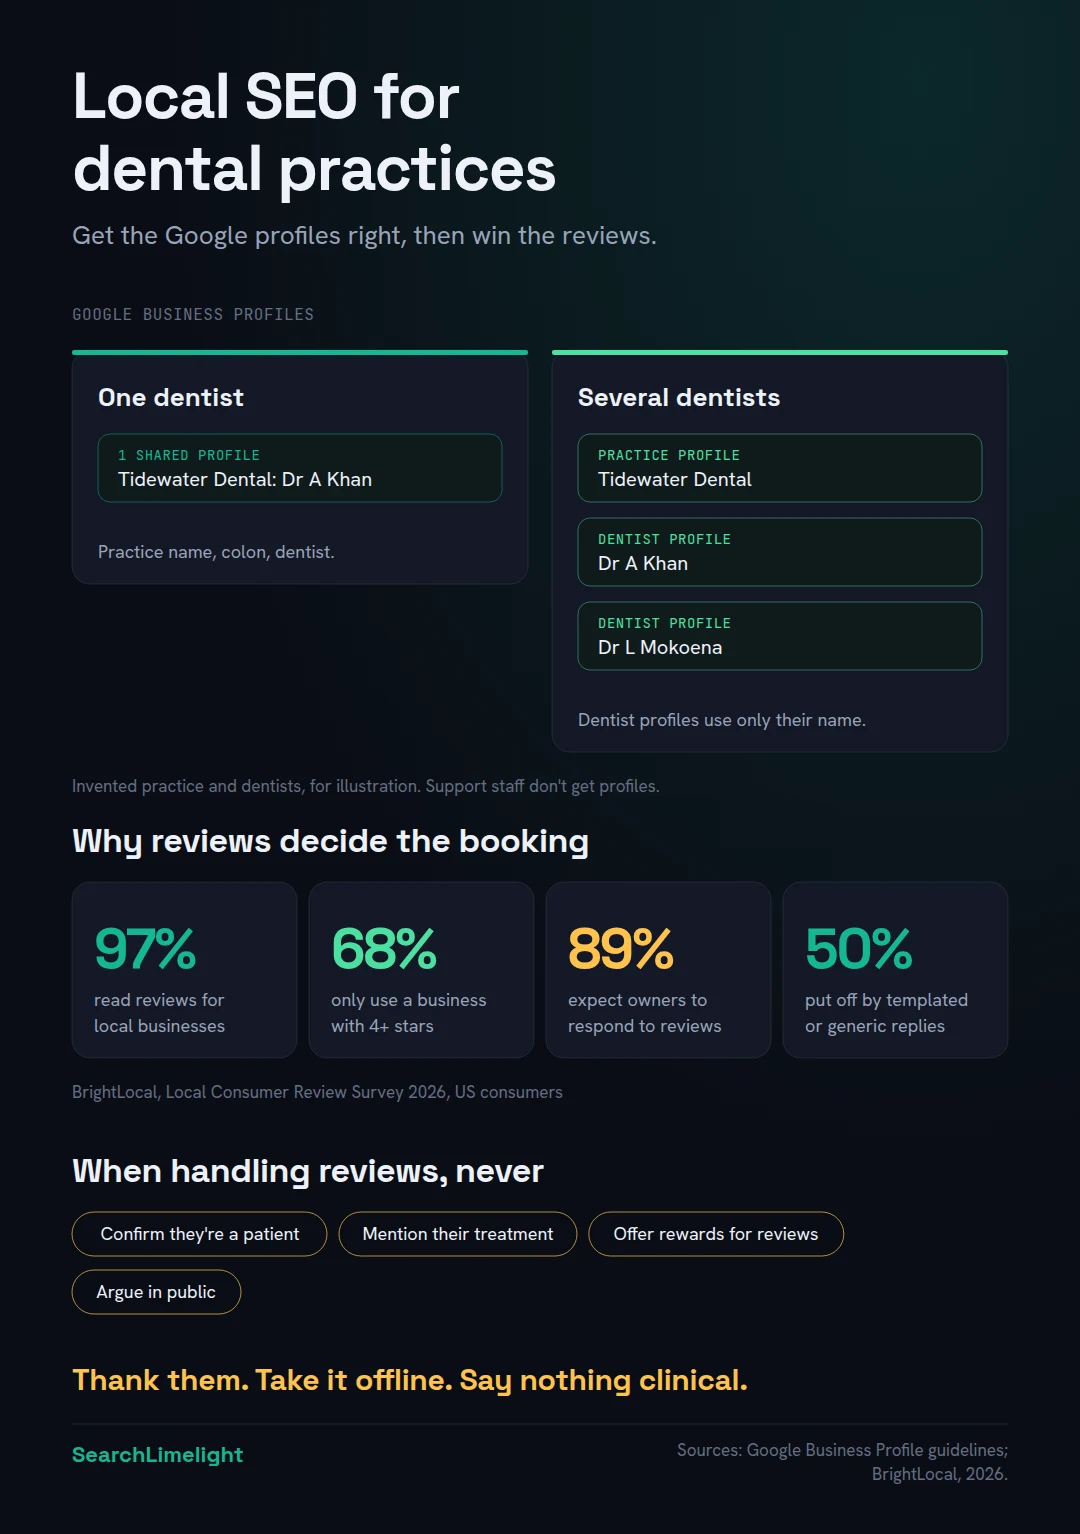Select the 89% expect owners respond card
Image resolution: width=1080 pixels, height=1534 pixels.
[x=658, y=970]
